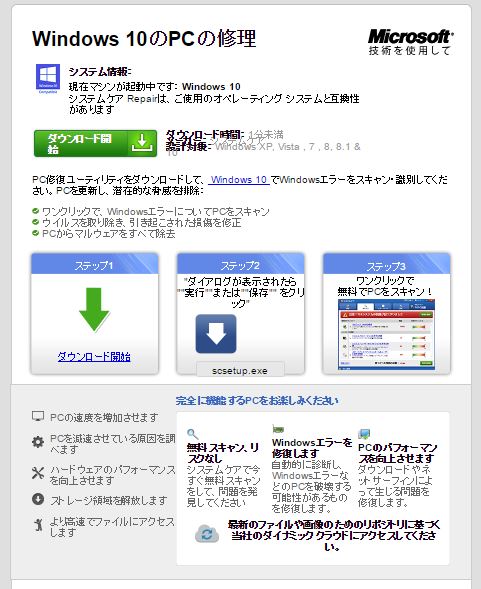Click the download circle icon for storage
Viewport: 481px width, 589px height.
pos(38,499)
